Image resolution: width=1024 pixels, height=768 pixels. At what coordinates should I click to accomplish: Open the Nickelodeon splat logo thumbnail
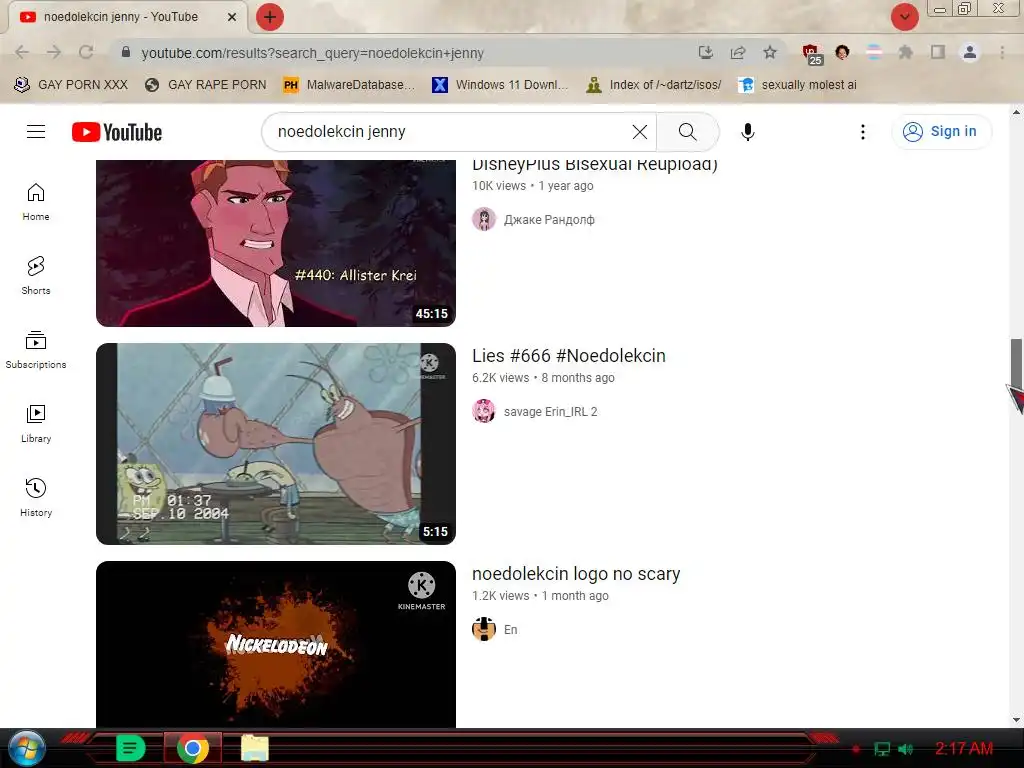pos(276,644)
